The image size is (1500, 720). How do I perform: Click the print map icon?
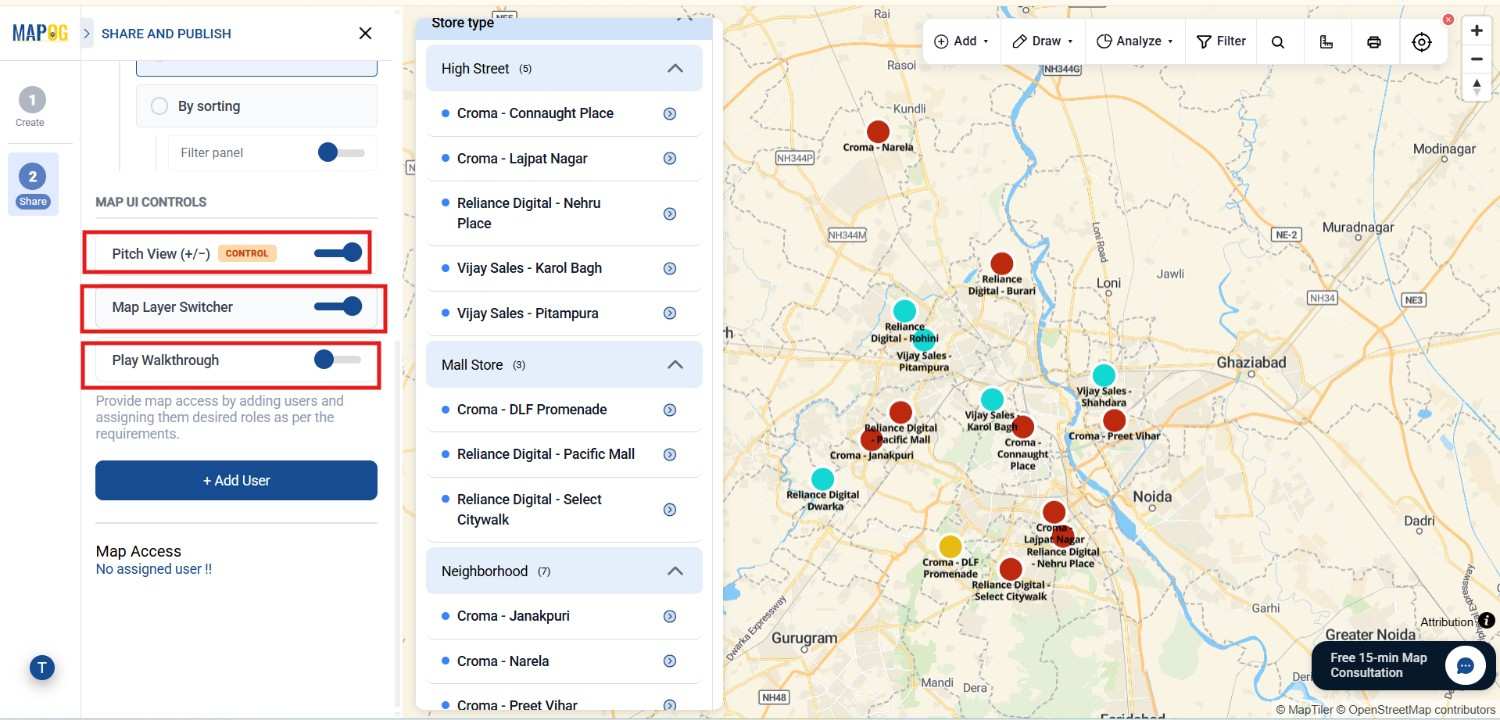[1374, 42]
